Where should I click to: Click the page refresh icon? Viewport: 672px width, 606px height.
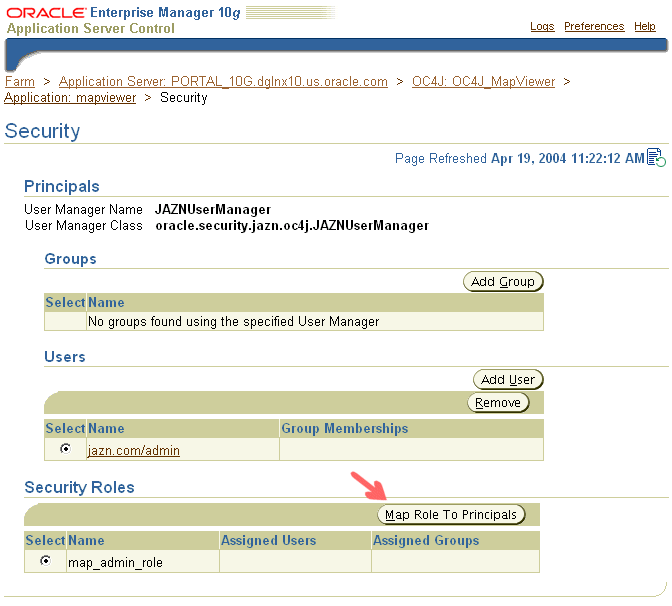656,157
